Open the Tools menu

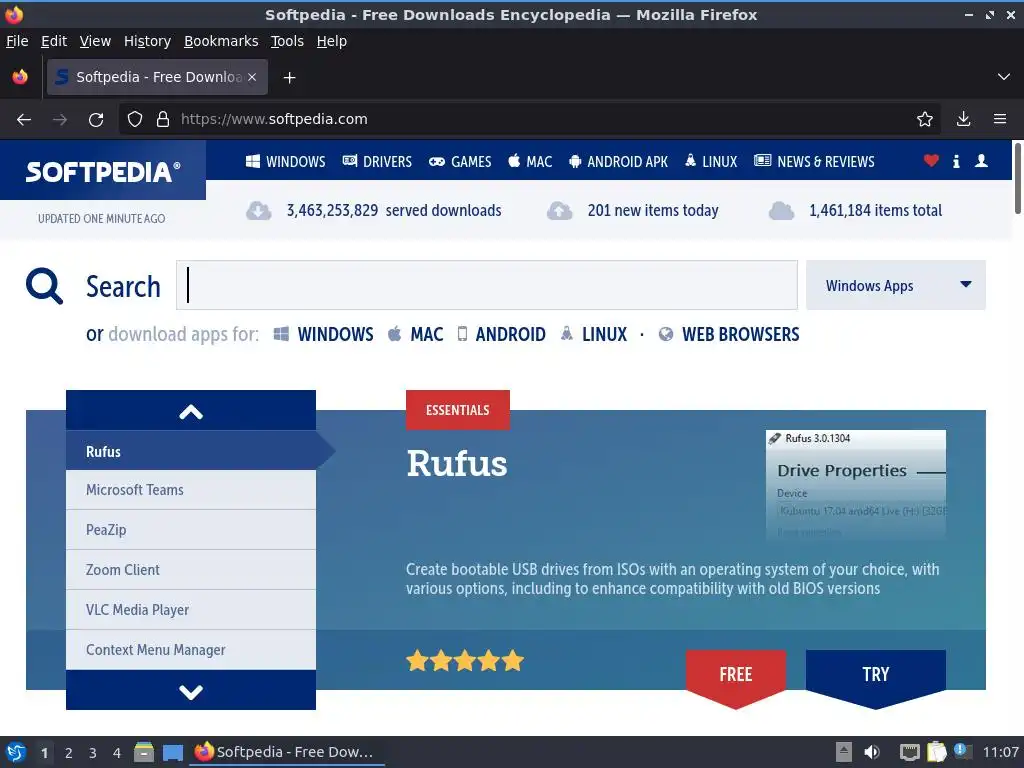[x=287, y=41]
